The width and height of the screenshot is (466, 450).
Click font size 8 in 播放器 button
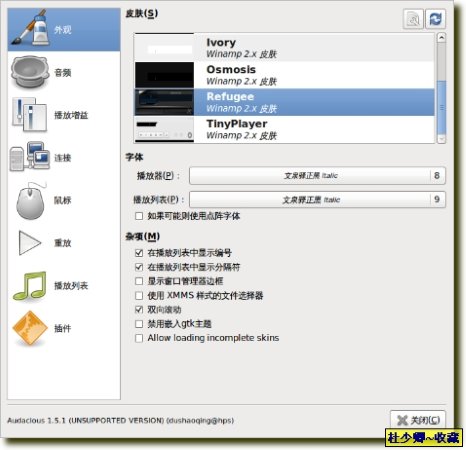[437, 176]
